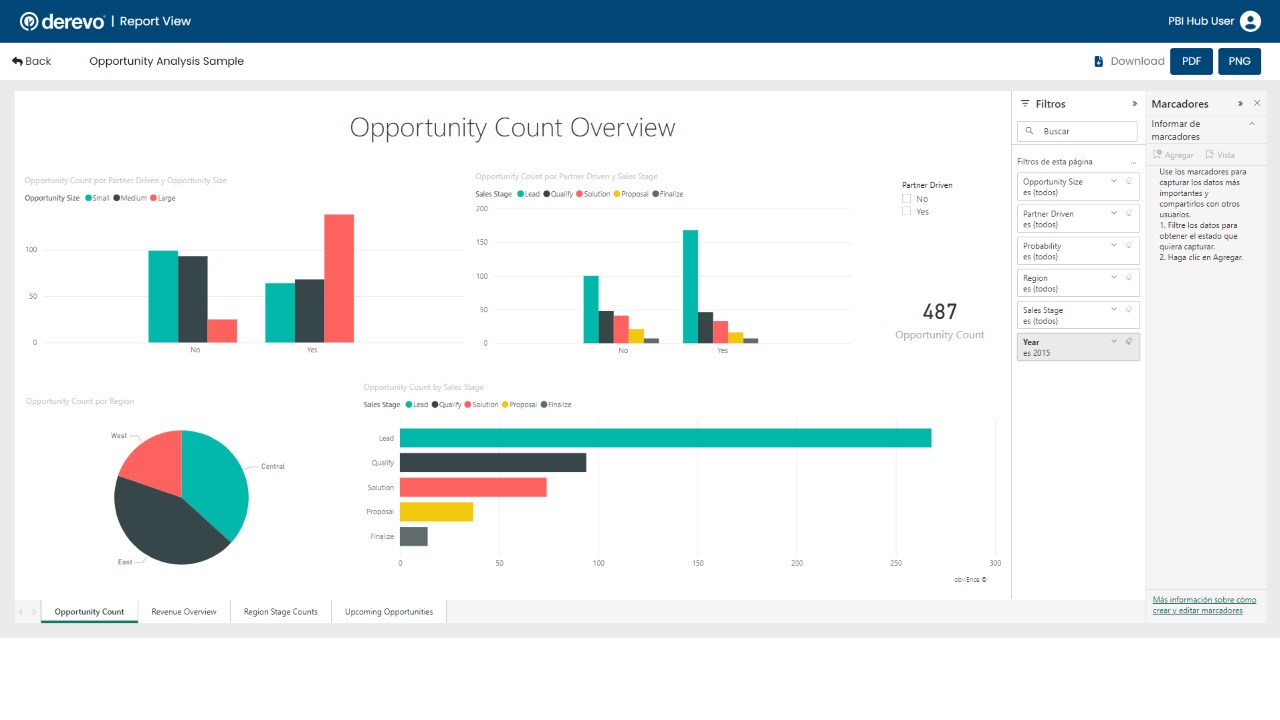Switch to the Revenue Overview tab
Viewport: 1280px width, 720px height.
coord(184,612)
